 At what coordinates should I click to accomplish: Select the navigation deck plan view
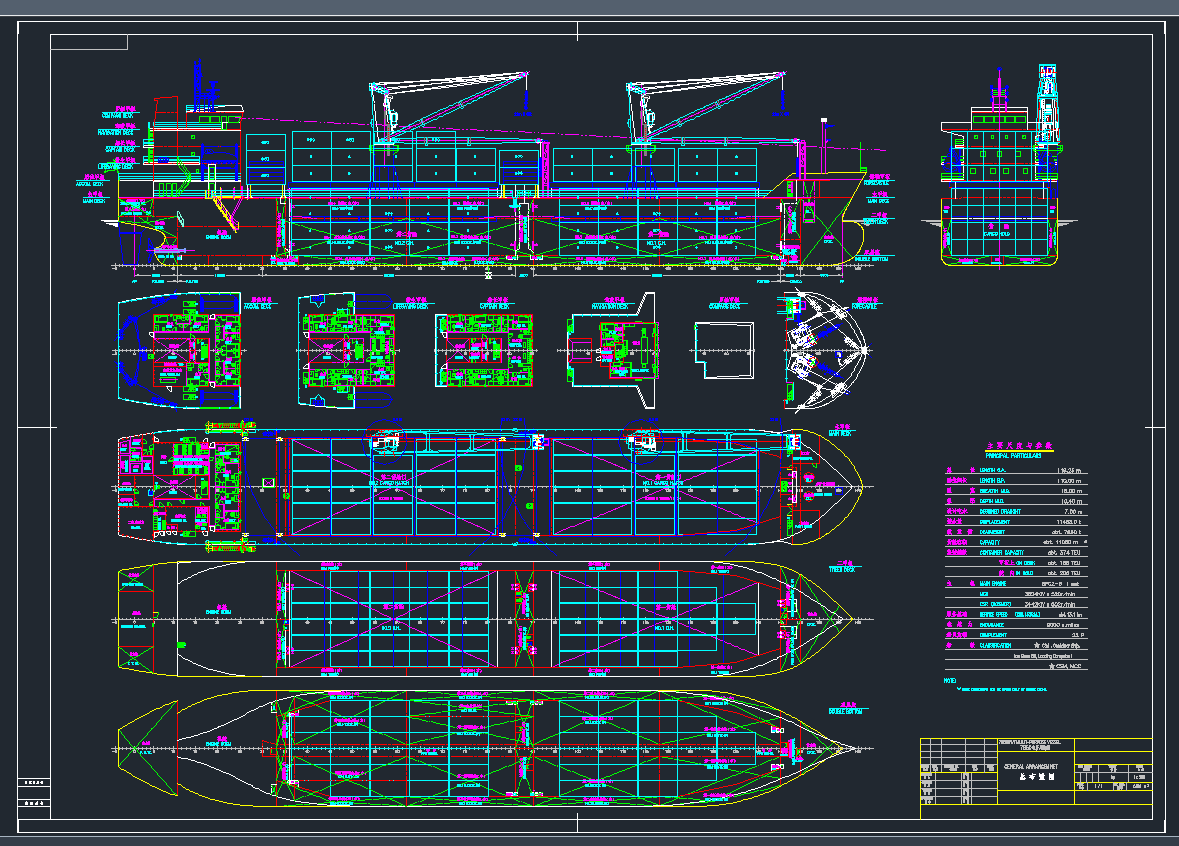[610, 349]
